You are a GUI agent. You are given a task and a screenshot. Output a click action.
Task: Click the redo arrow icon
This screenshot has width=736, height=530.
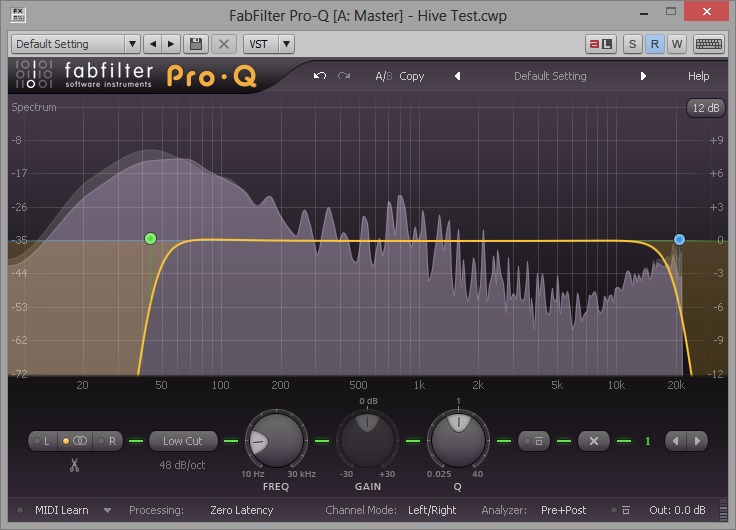pos(345,76)
